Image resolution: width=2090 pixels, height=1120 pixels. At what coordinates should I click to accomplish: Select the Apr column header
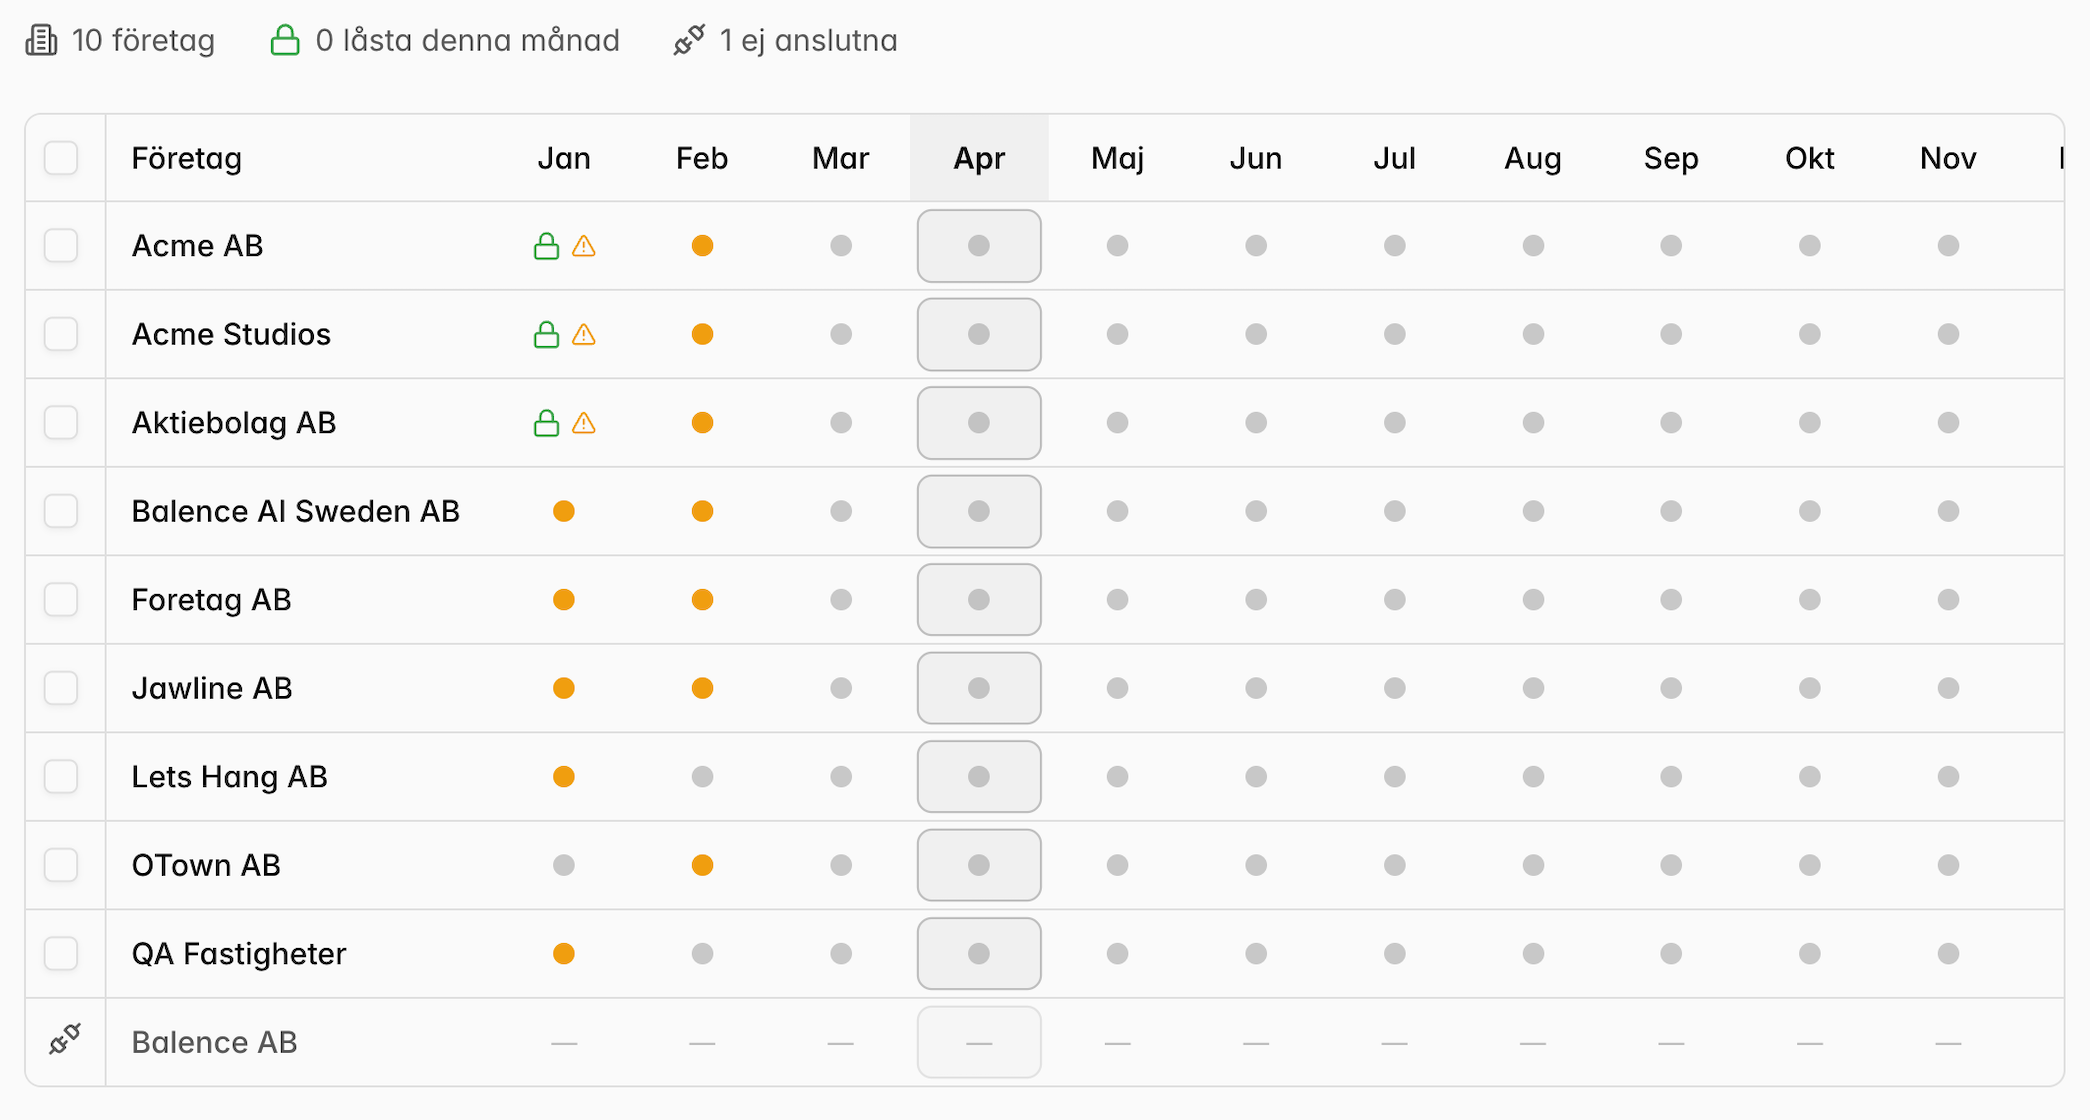pos(979,158)
